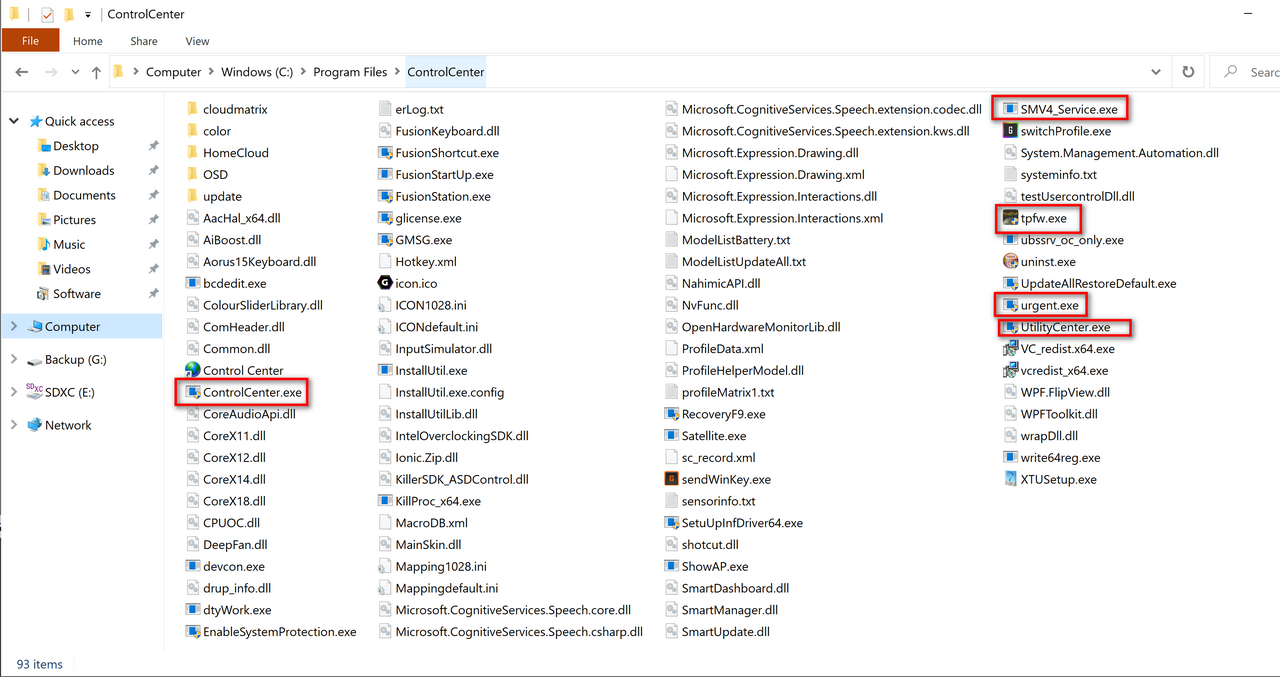Select the bcdedit.exe file icon
This screenshot has height=677, width=1280.
pos(193,283)
